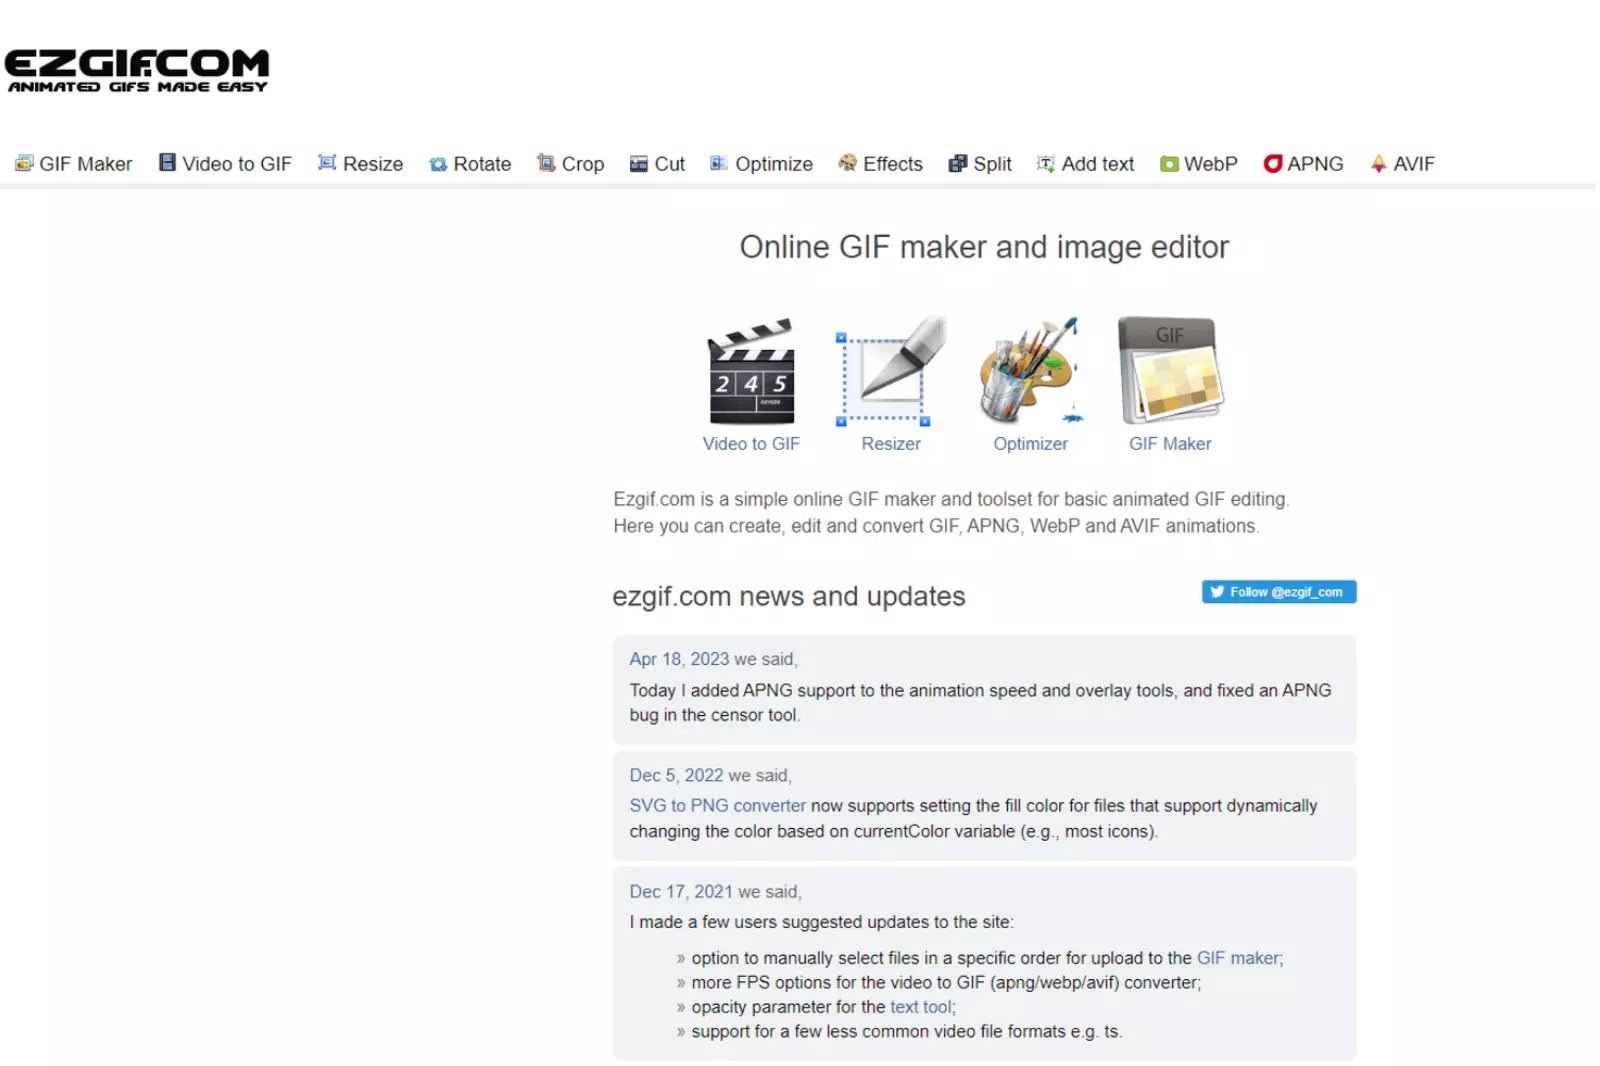Screen dimensions: 1600x1066
Task: Open the GIF Maker menu item
Action: pyautogui.click(x=74, y=164)
